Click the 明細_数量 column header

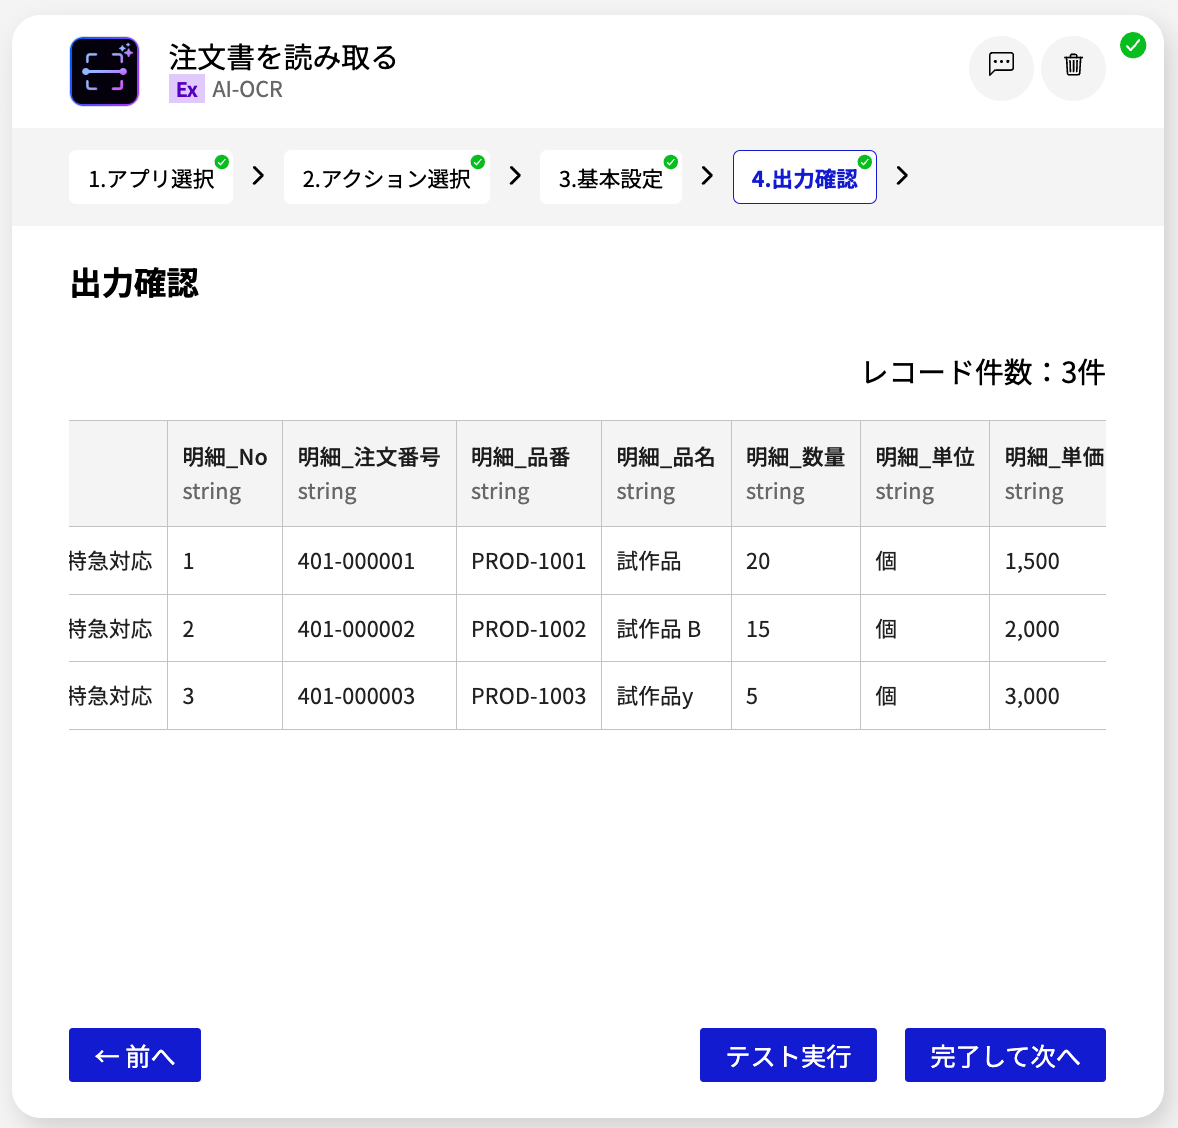(796, 473)
